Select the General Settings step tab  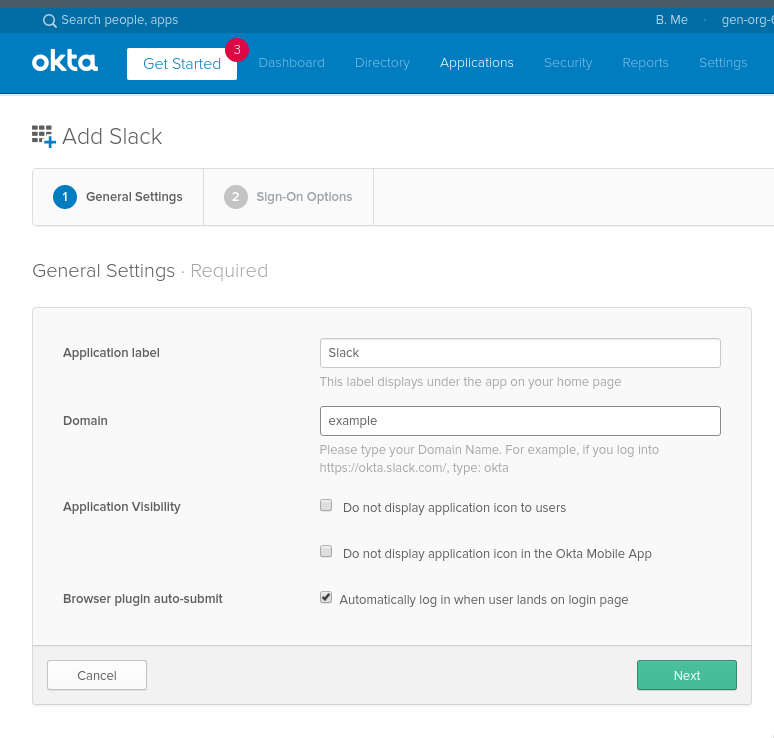point(118,197)
